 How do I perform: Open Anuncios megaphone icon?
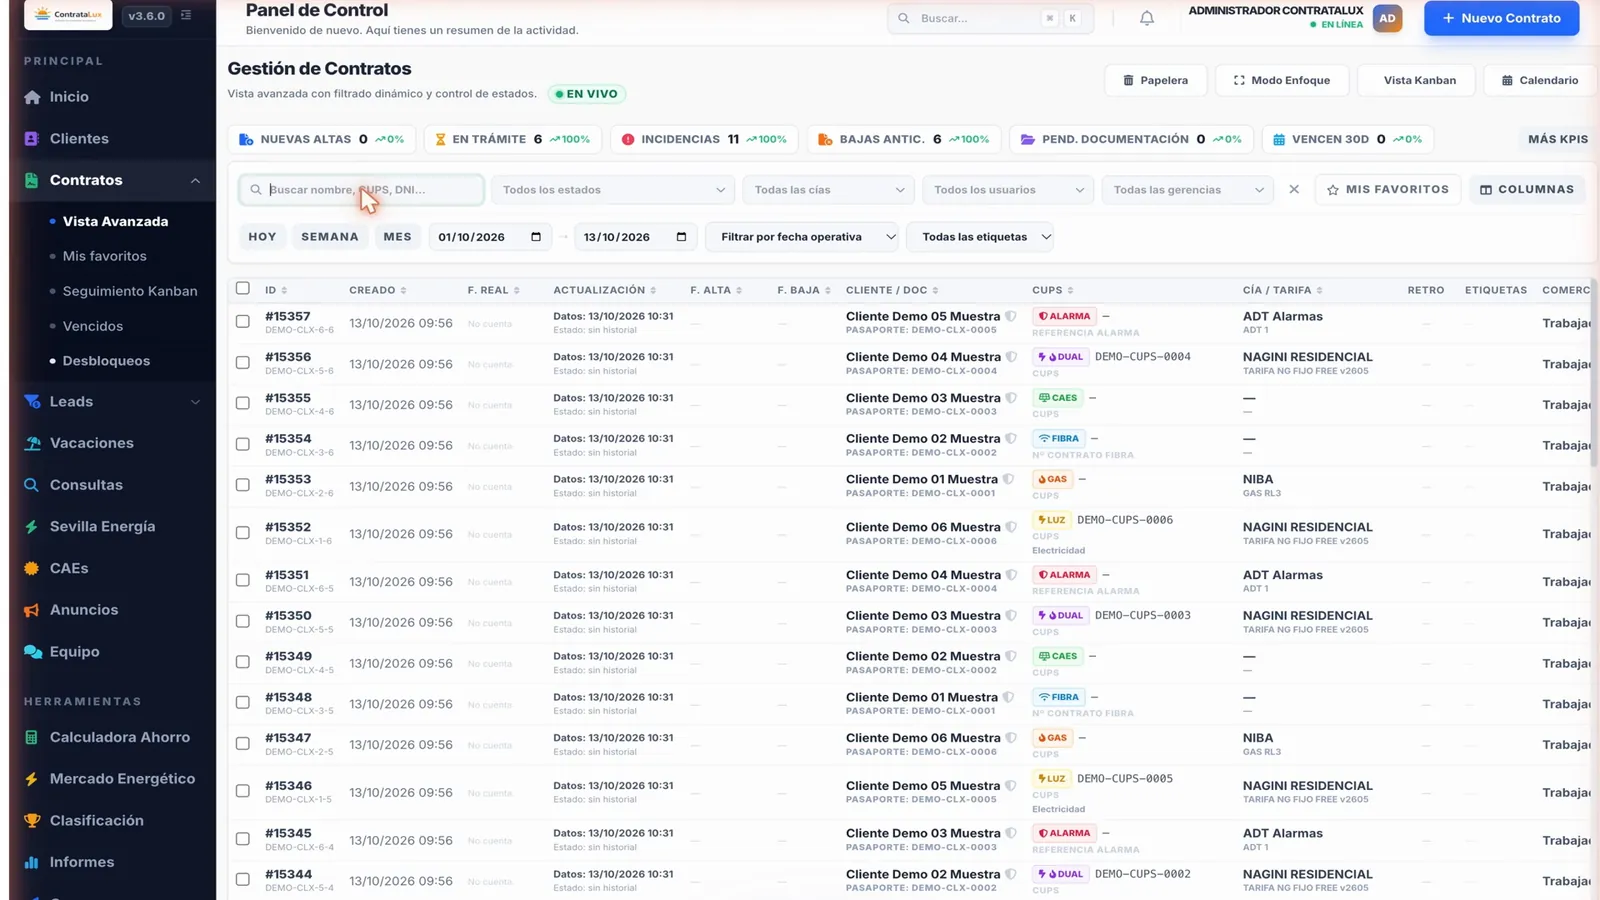tap(32, 610)
